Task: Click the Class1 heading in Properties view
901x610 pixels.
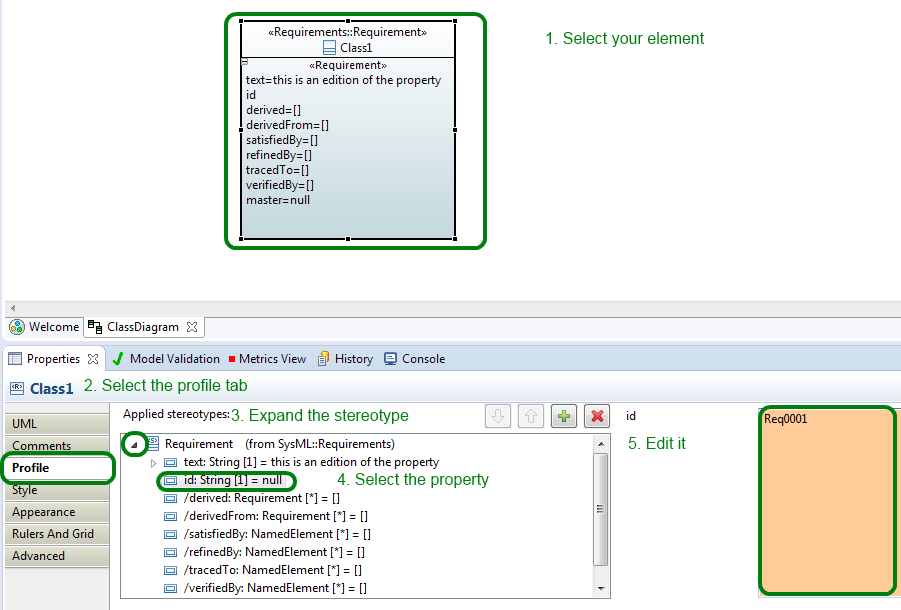Action: pyautogui.click(x=52, y=389)
